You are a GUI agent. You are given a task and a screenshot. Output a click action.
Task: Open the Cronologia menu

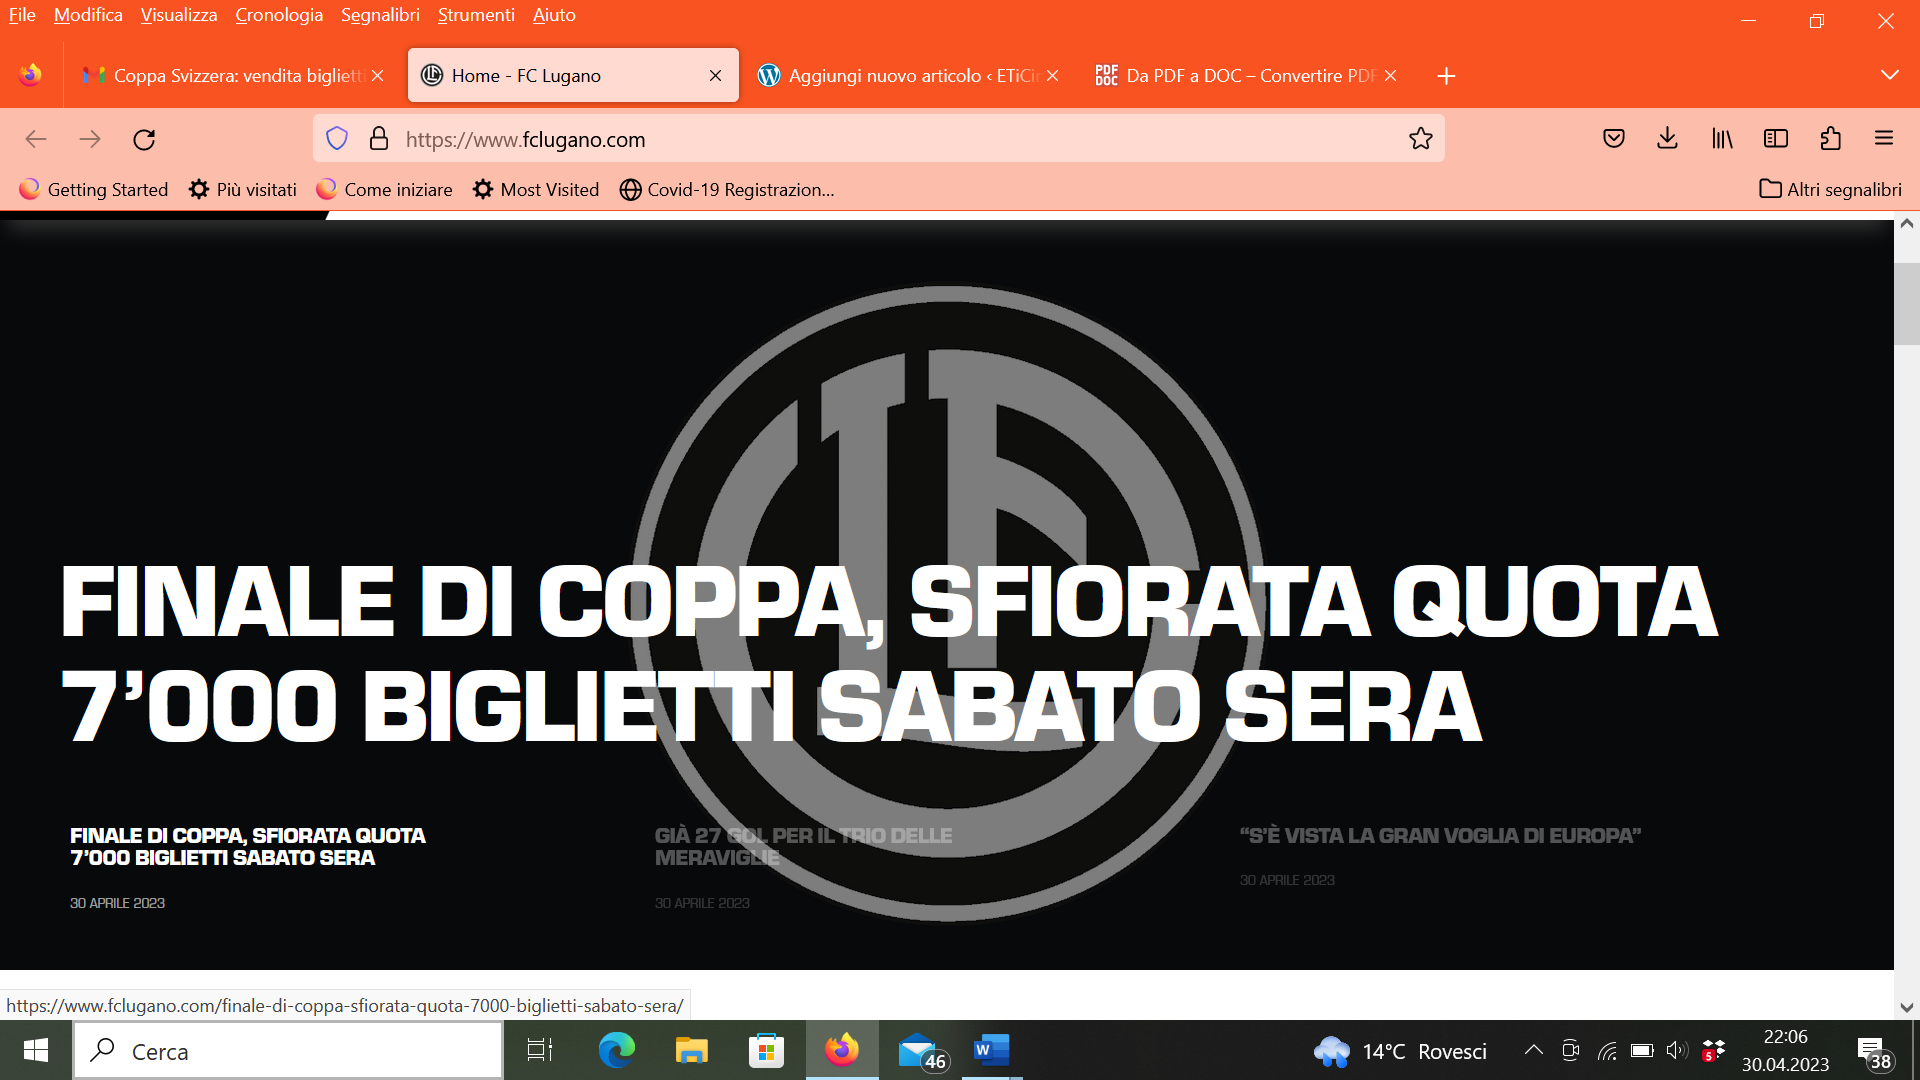[279, 15]
